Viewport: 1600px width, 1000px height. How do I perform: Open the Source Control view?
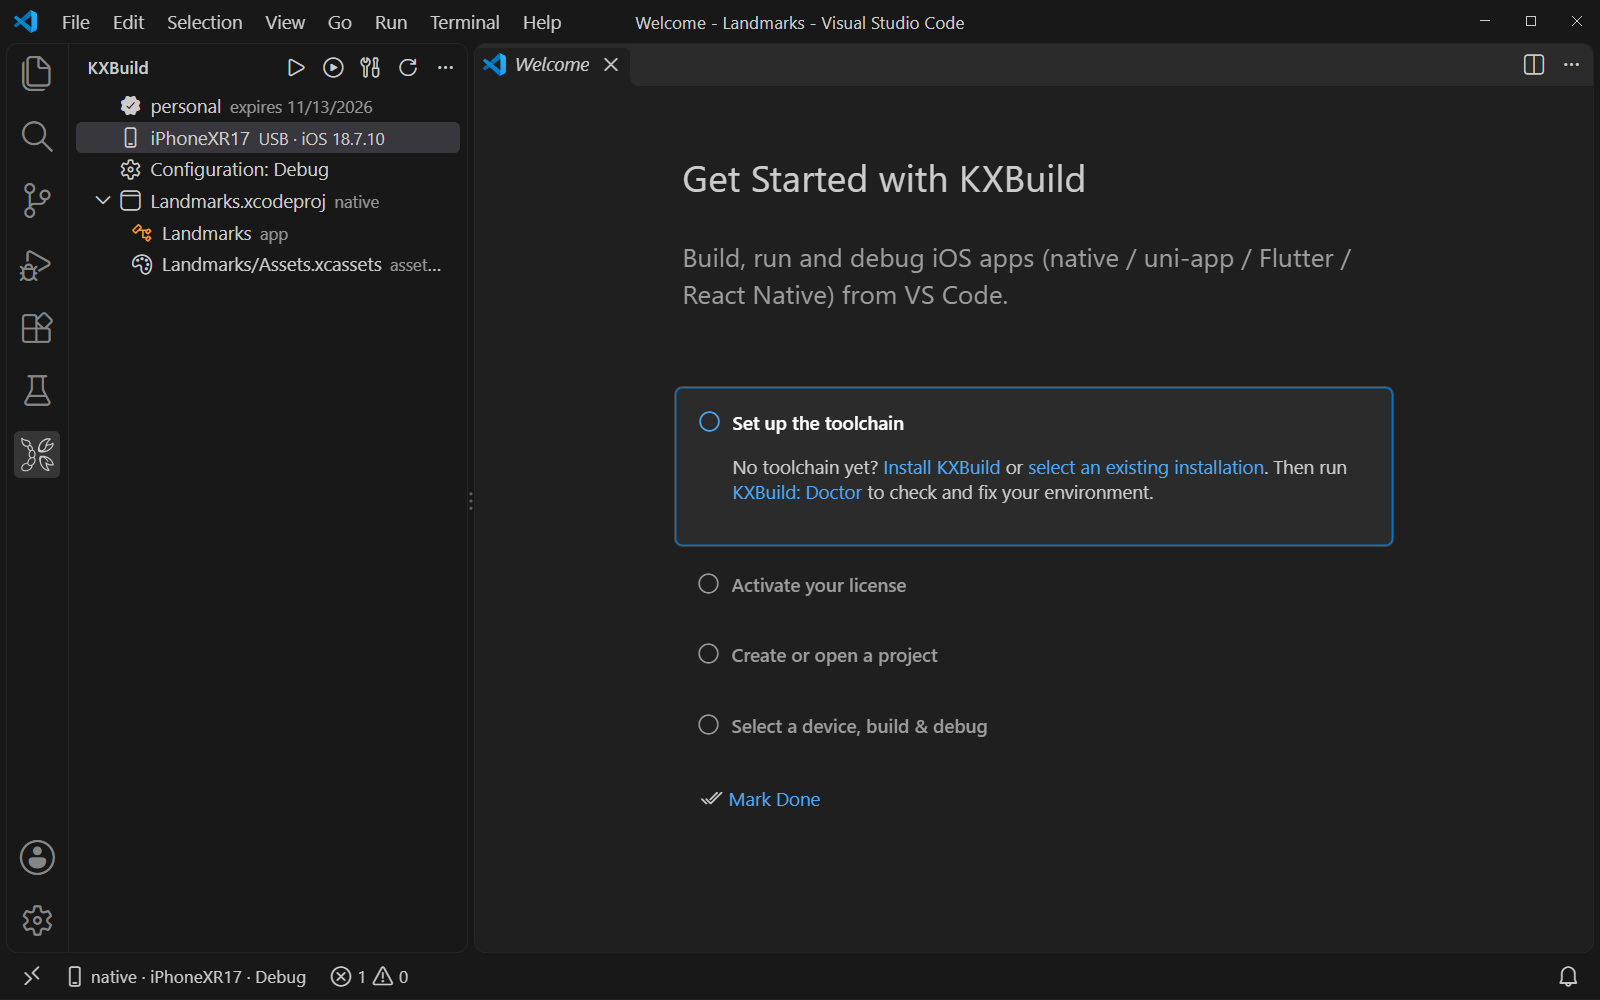[x=37, y=200]
